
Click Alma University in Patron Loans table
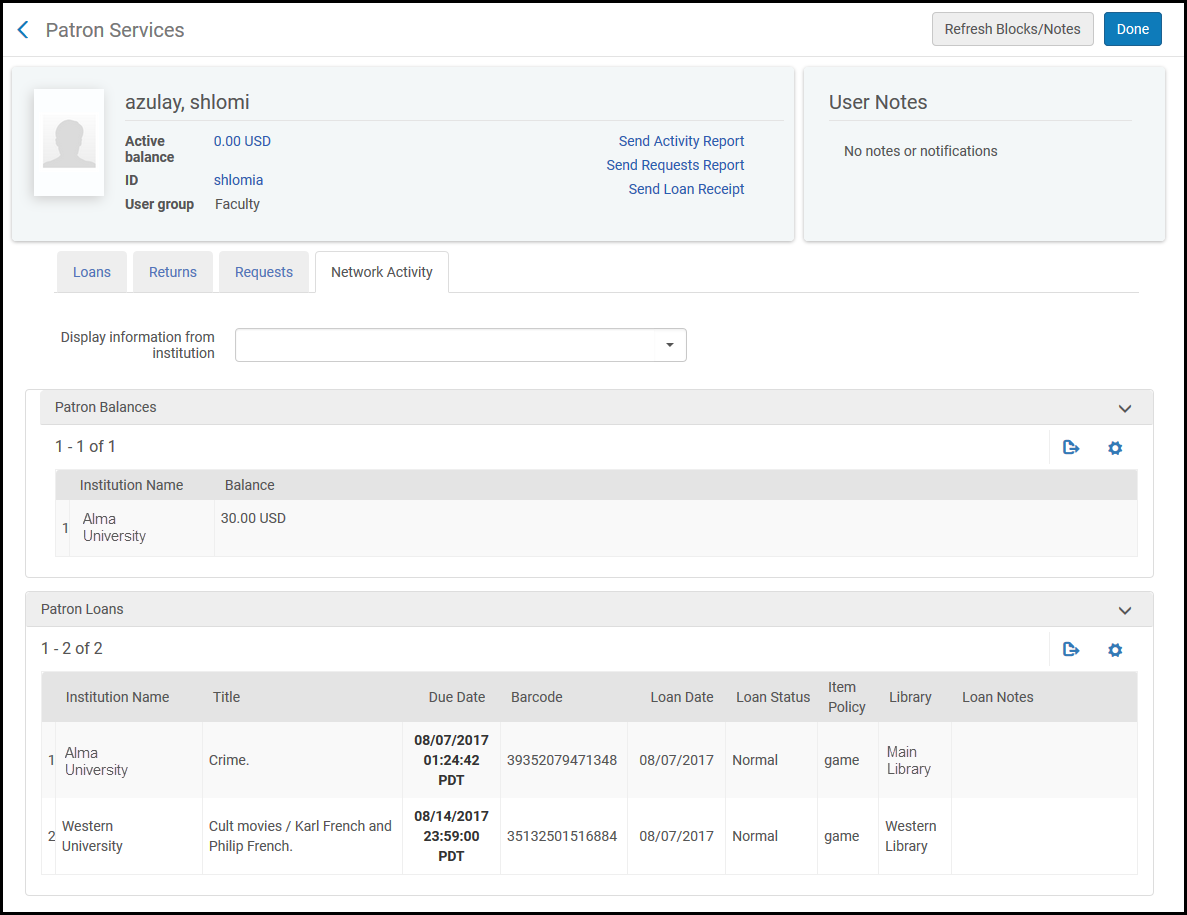click(x=96, y=761)
